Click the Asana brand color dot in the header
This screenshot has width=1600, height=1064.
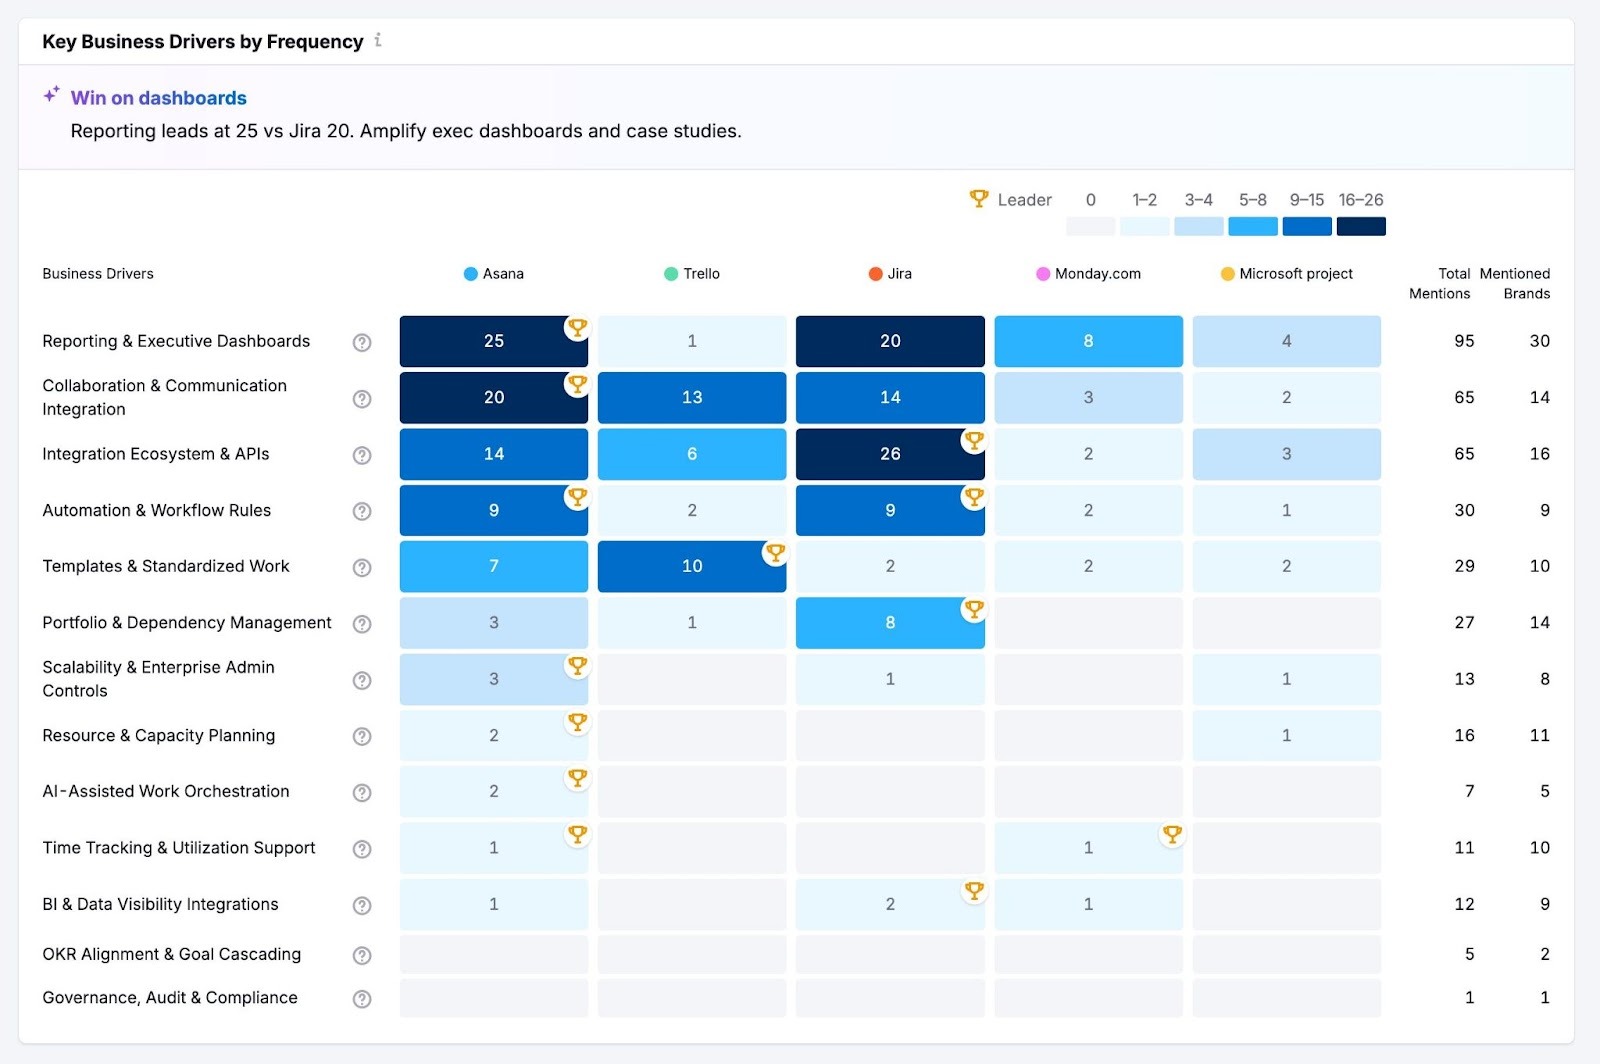point(468,273)
